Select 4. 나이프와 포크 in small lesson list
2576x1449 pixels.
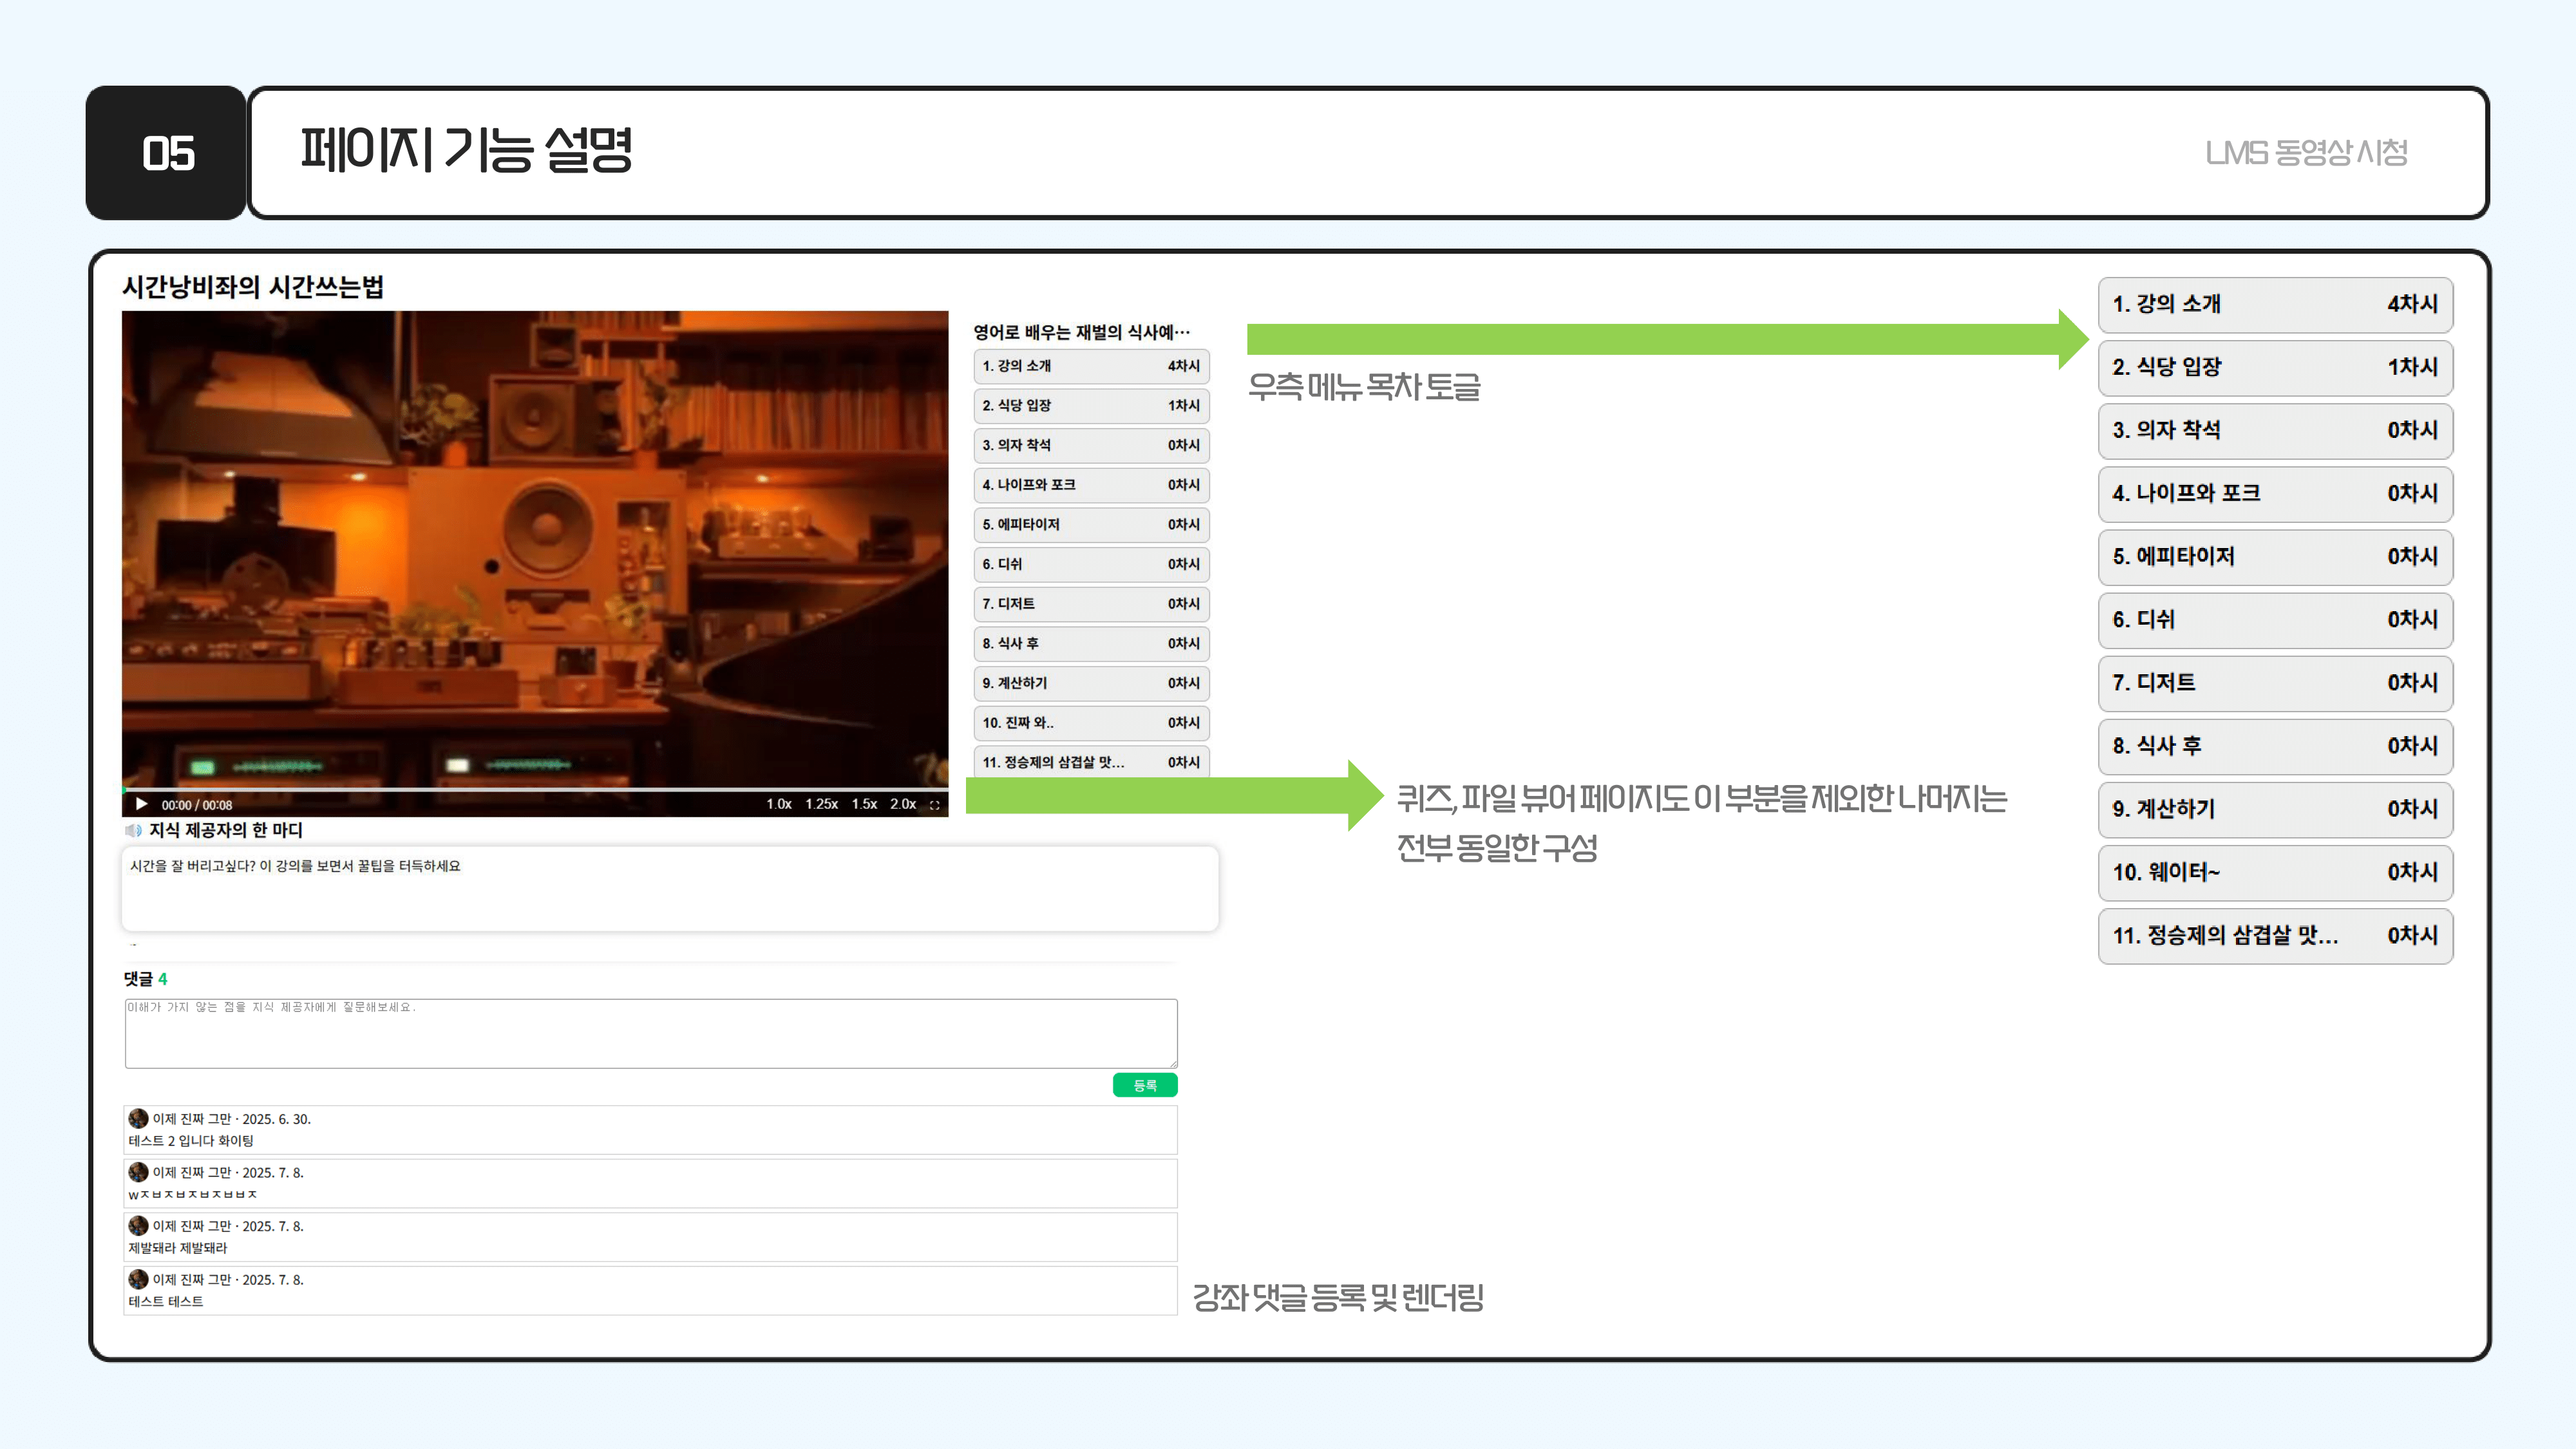coord(1090,485)
